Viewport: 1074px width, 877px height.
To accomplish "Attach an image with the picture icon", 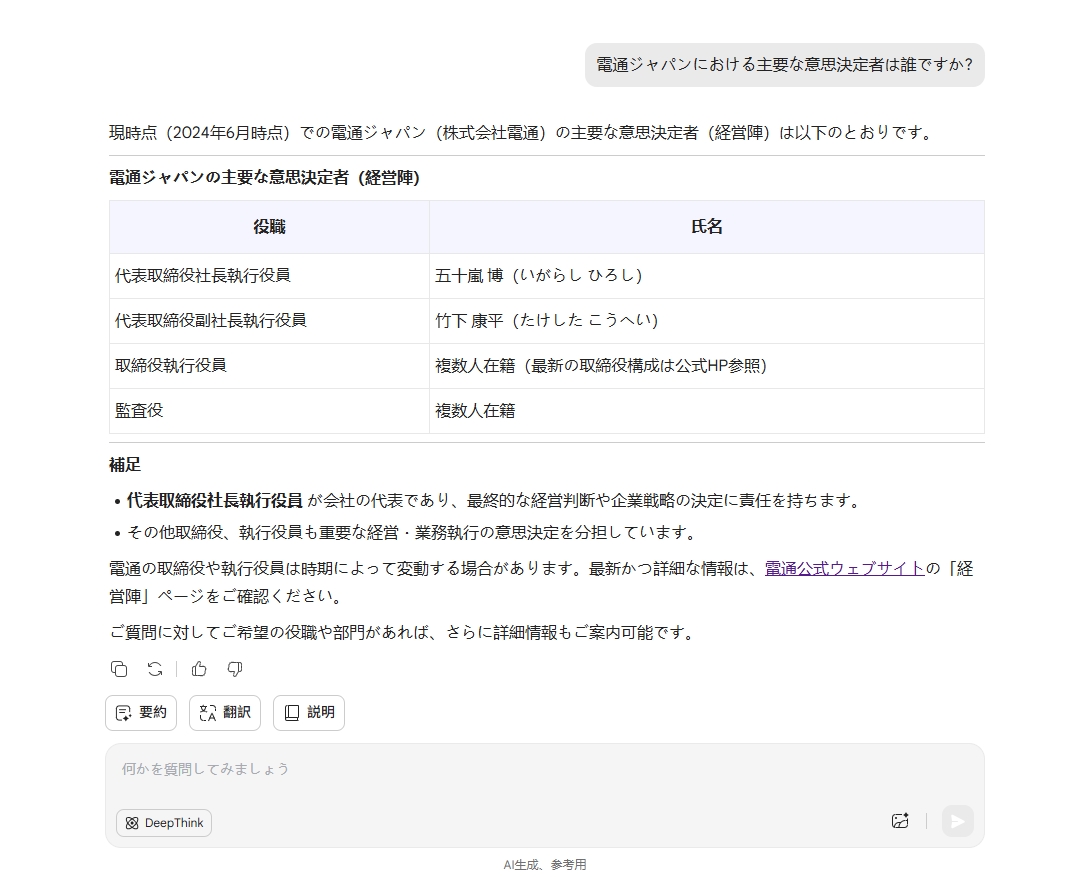I will pyautogui.click(x=900, y=821).
